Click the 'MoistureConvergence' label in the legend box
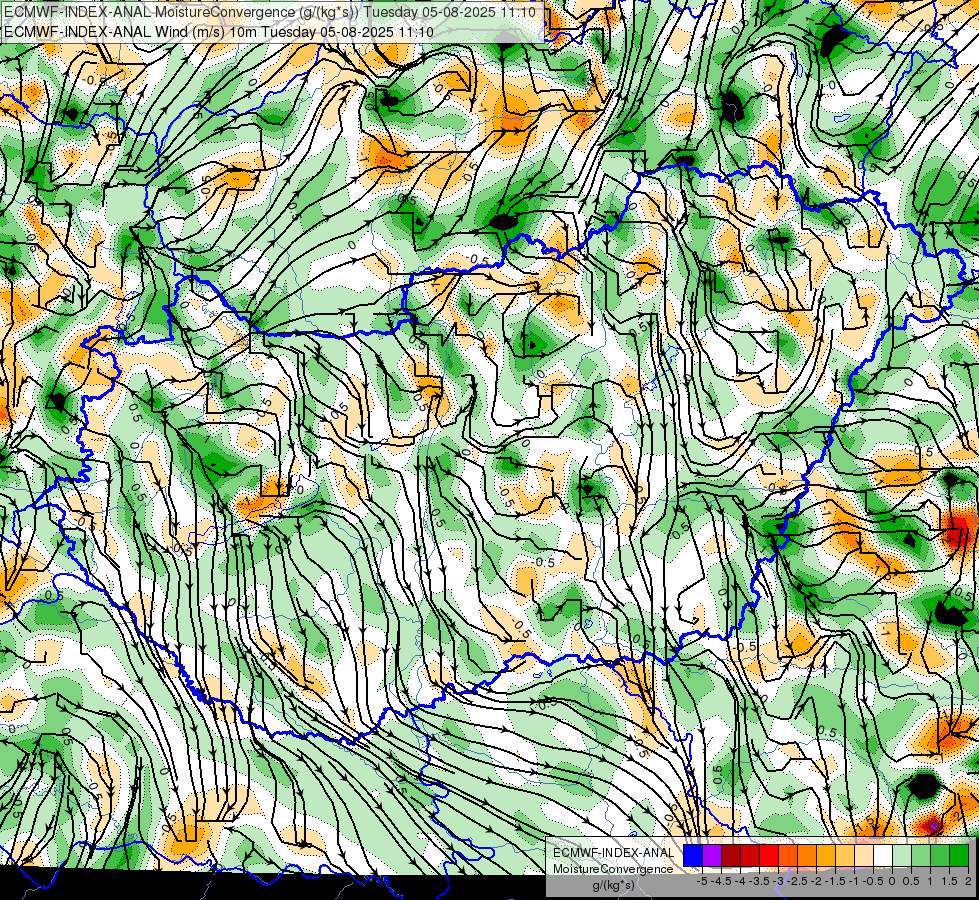 (613, 869)
